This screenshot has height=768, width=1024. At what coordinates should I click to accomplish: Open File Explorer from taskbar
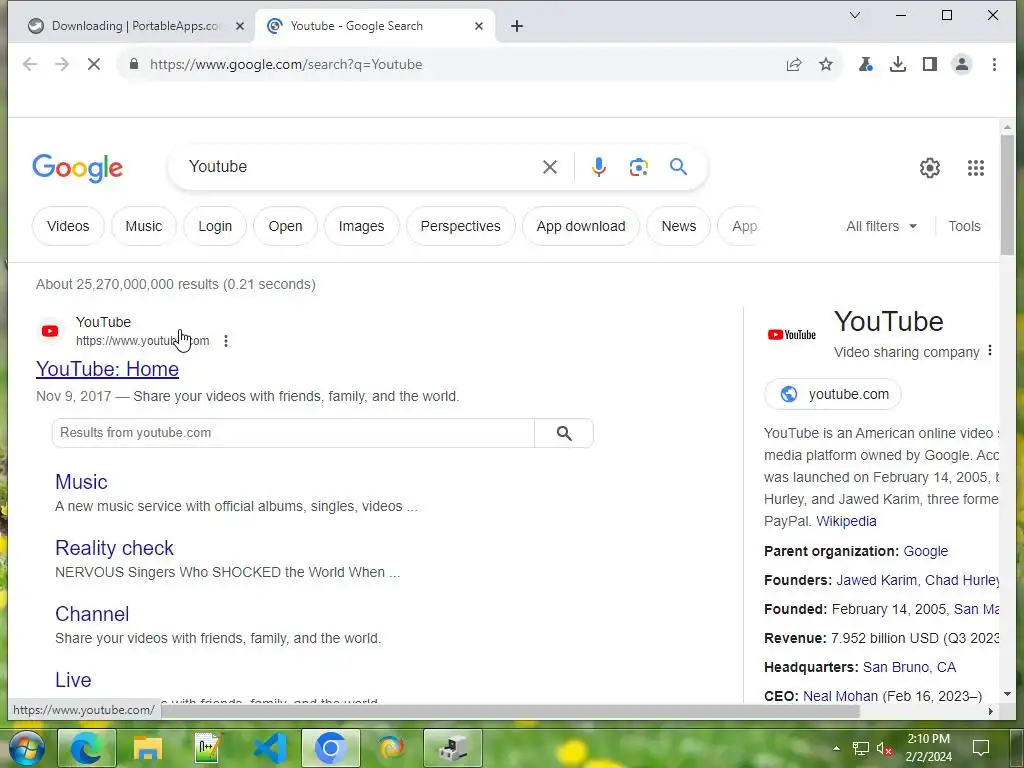(x=148, y=748)
